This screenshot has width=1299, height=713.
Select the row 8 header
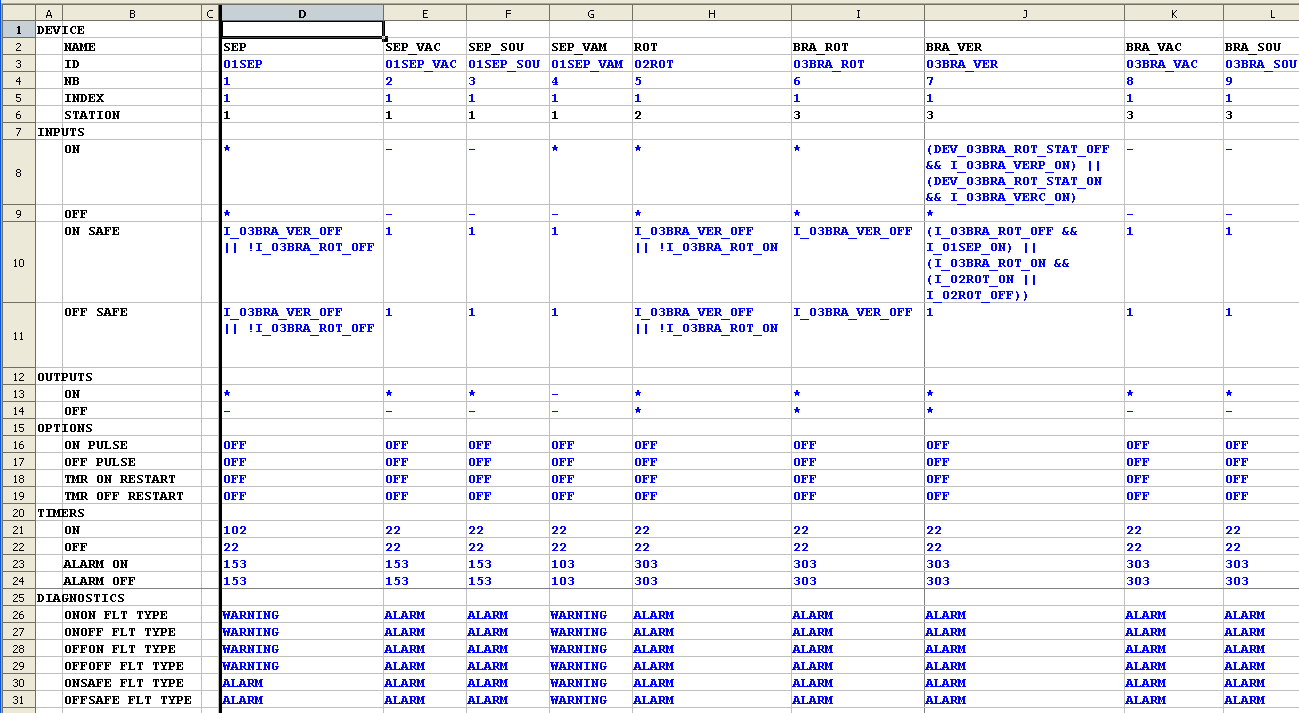click(x=18, y=173)
